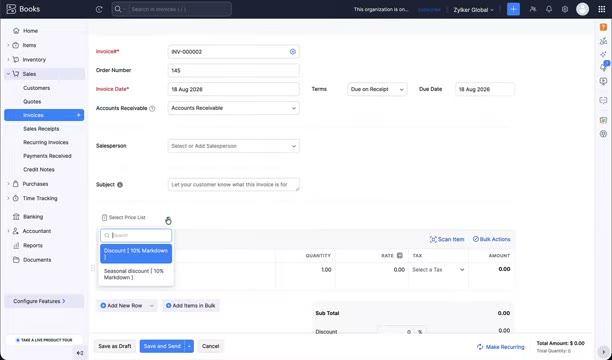
Task: Cancel the invoice
Action: point(211,346)
